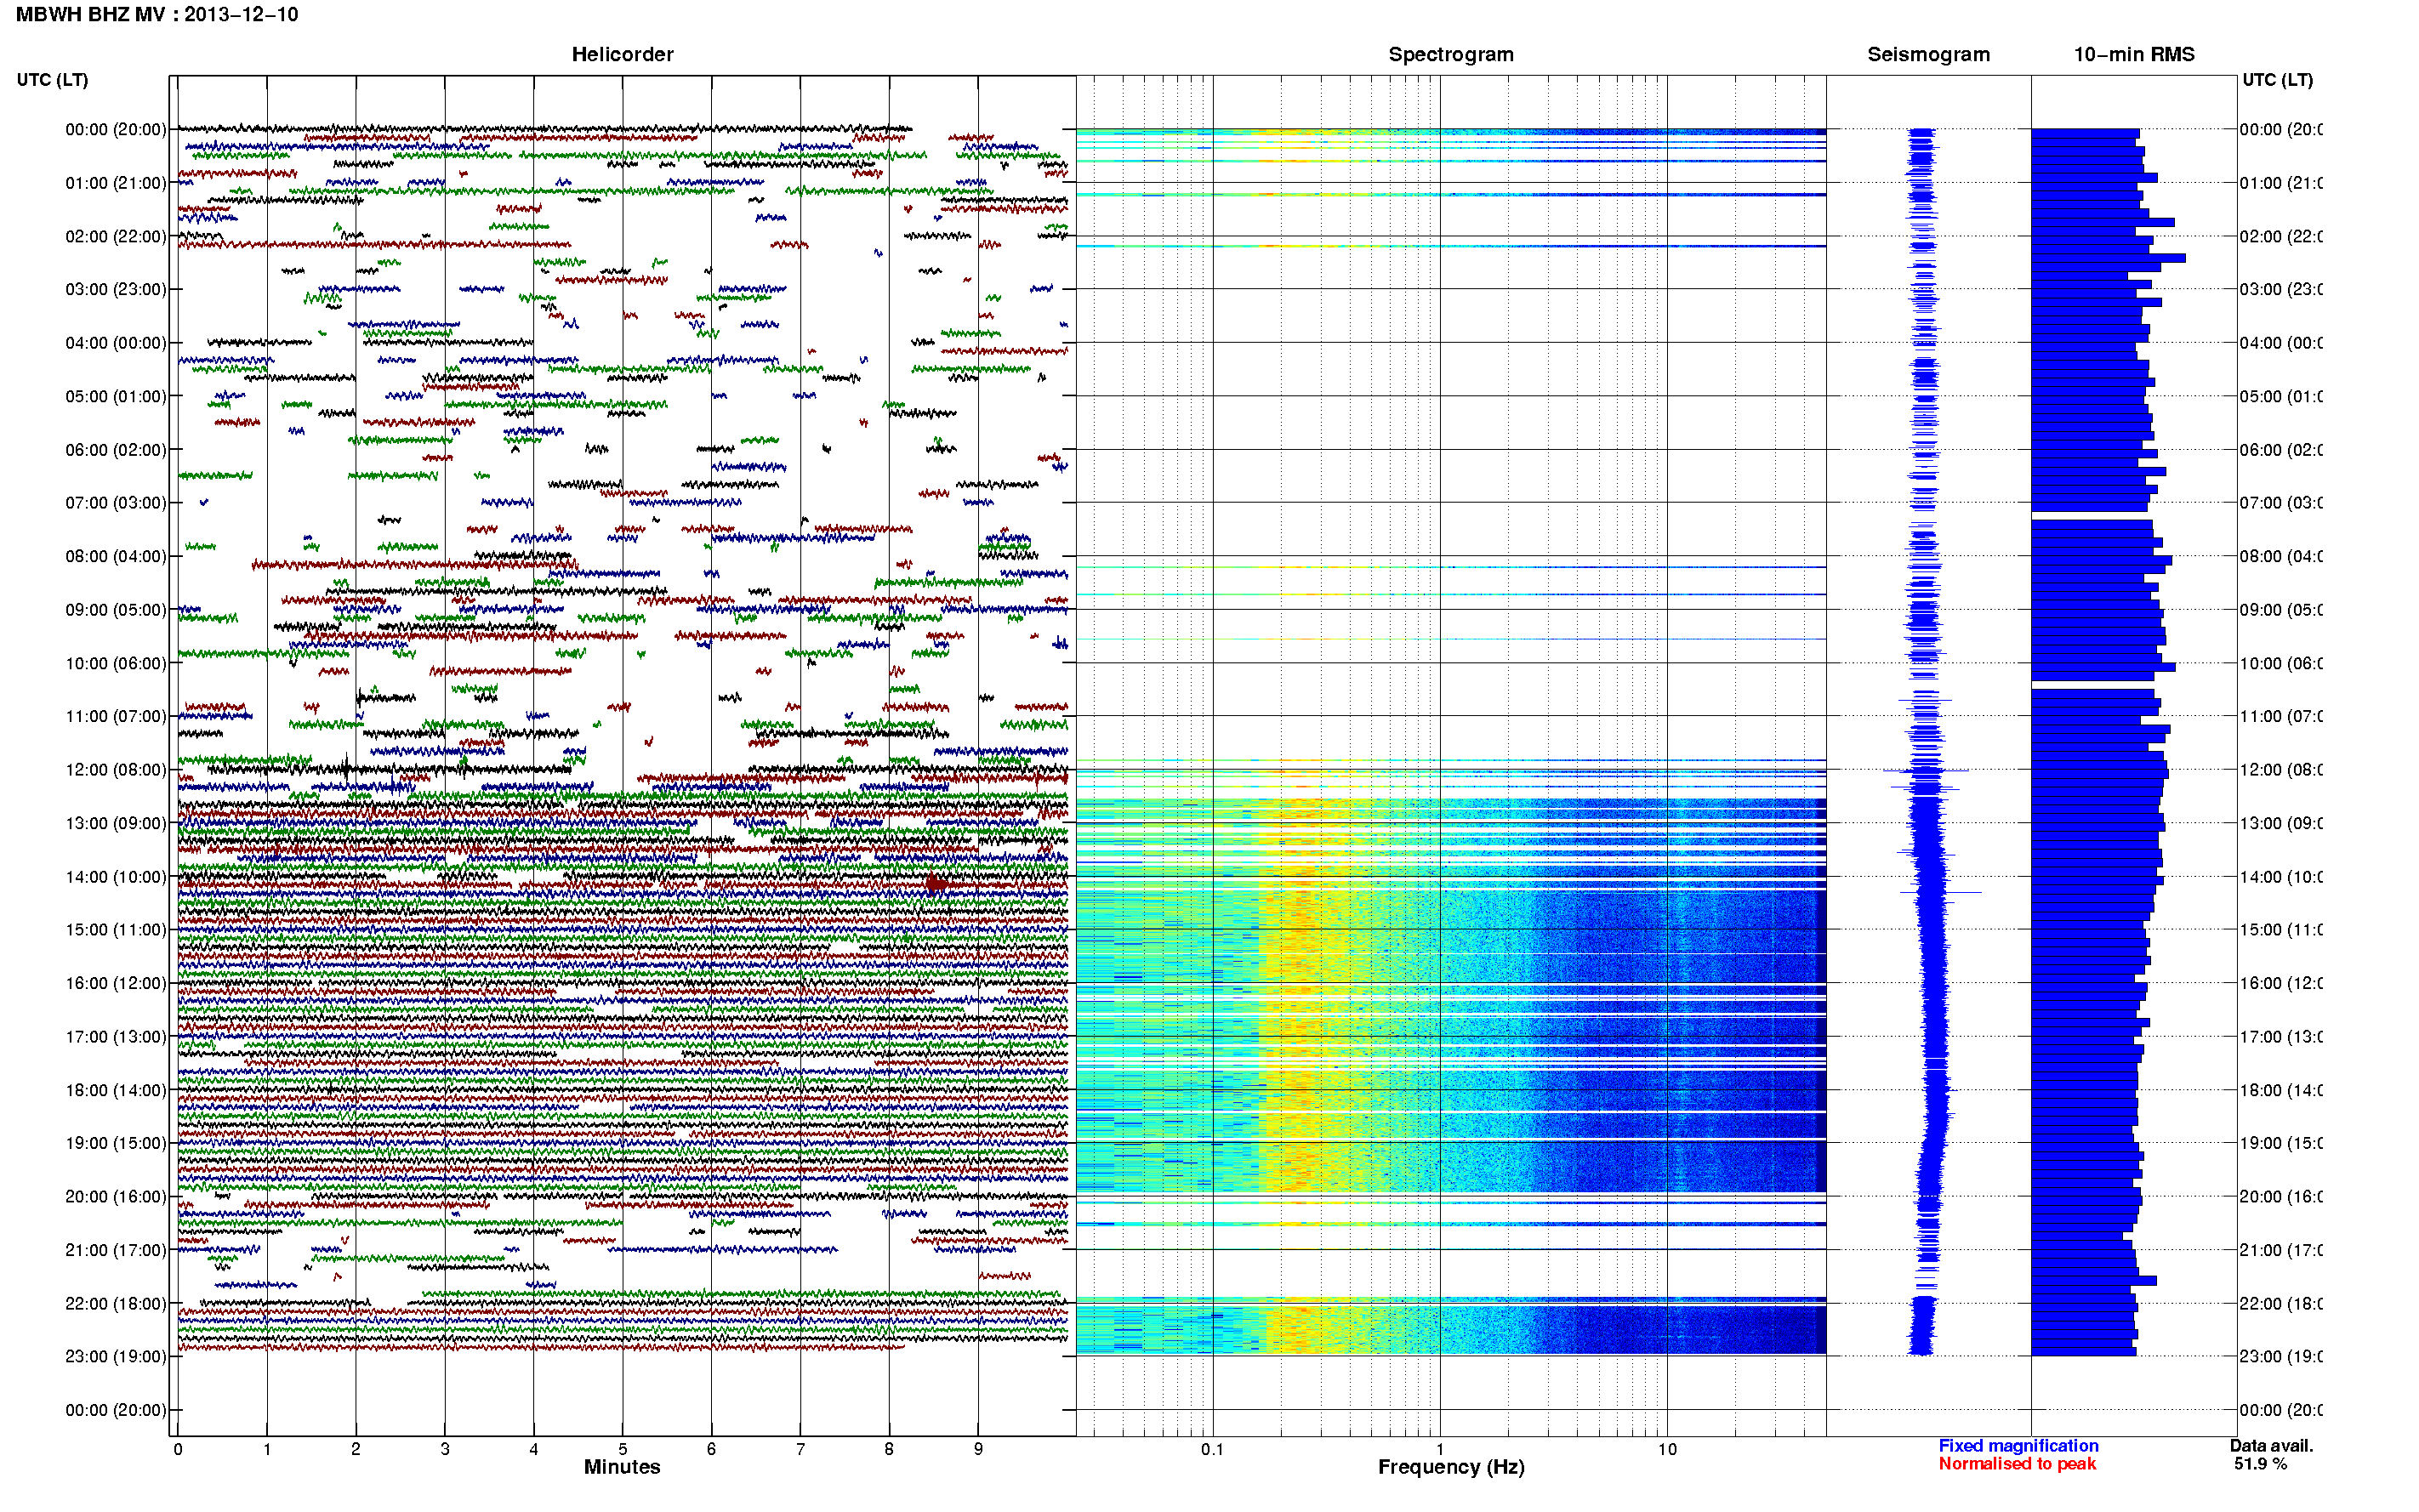Click the title text MBWH BHZ MV : 2013-12-10
The height and width of the screenshot is (1512, 2419).
pos(157,15)
